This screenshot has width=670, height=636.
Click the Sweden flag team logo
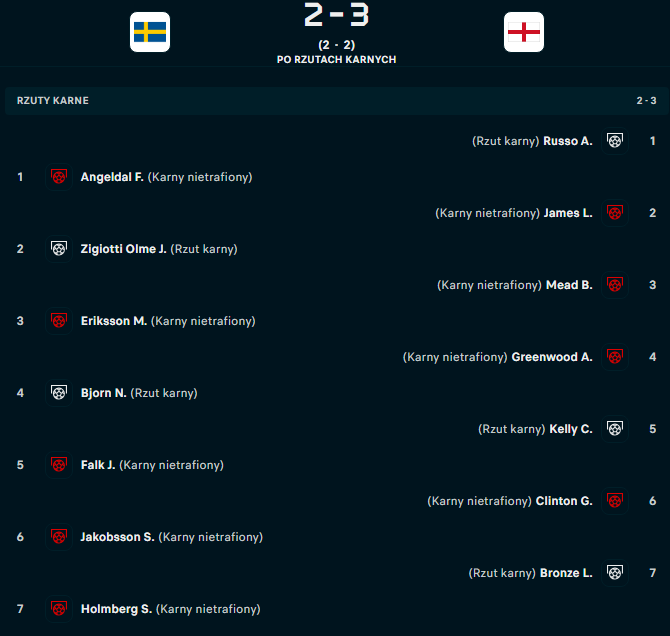(x=150, y=32)
